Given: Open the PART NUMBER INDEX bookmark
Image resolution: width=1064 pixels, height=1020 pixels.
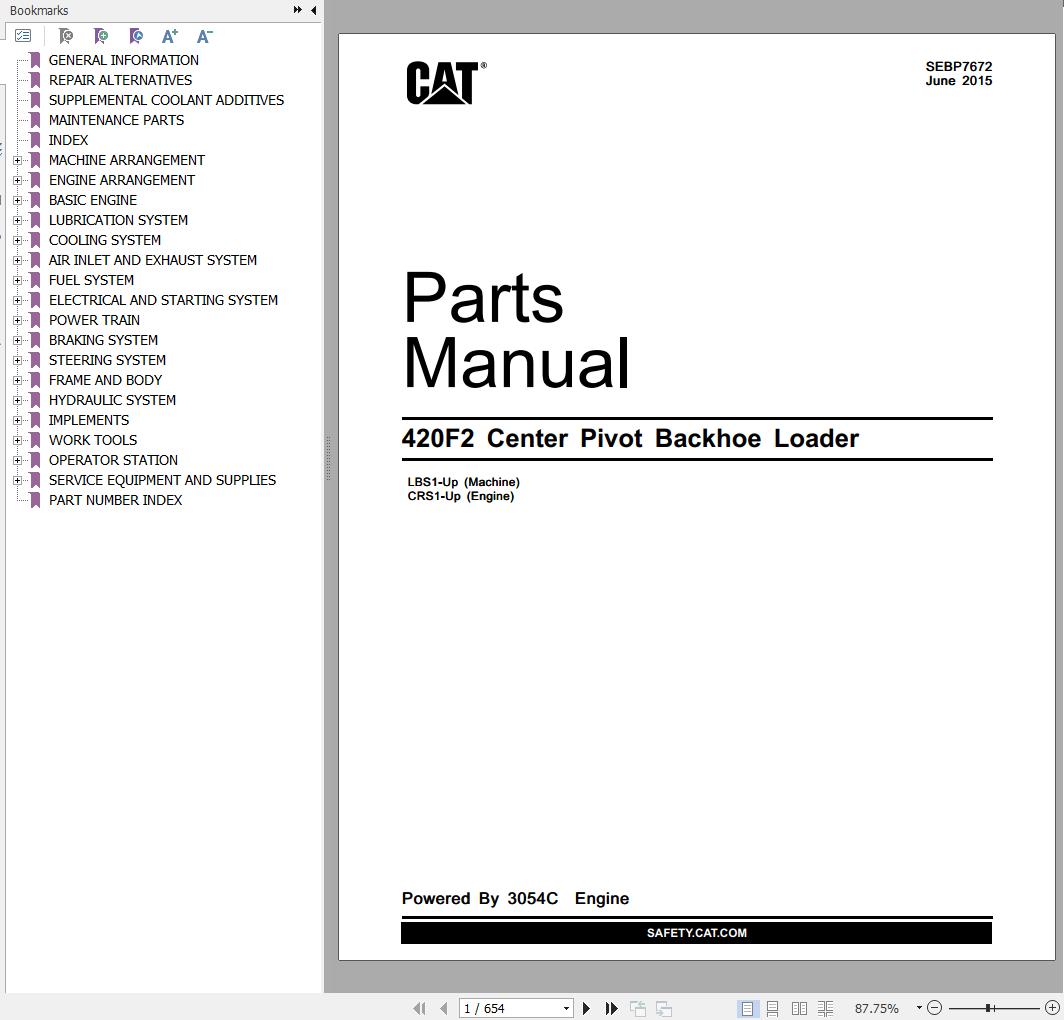Looking at the screenshot, I should coord(115,500).
